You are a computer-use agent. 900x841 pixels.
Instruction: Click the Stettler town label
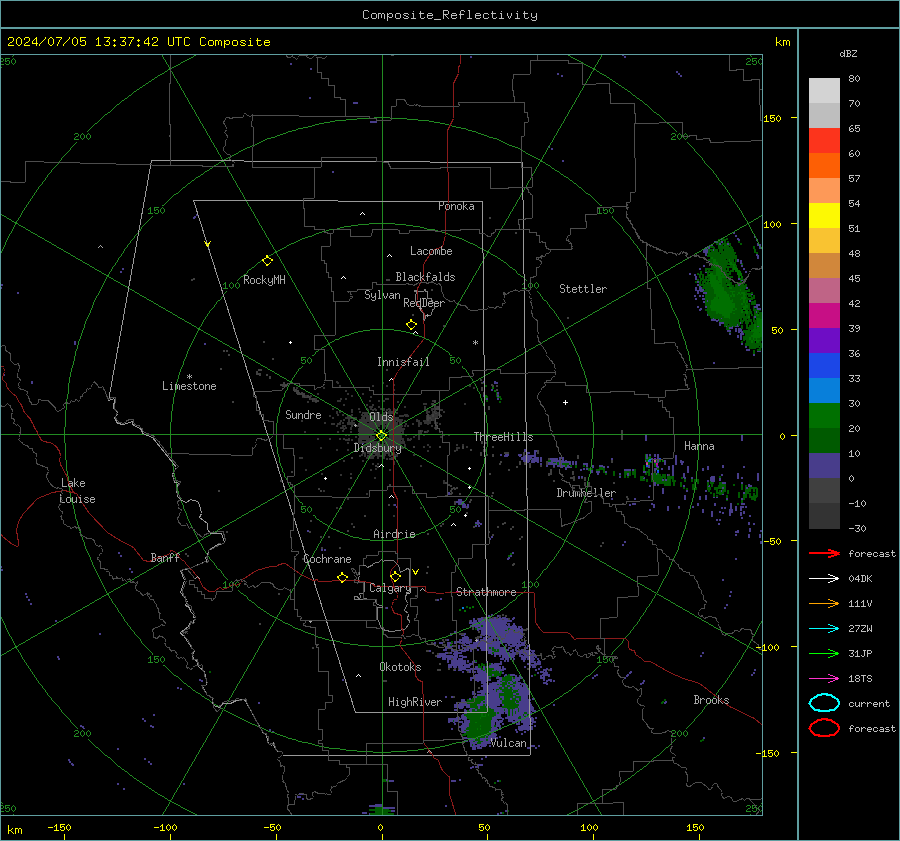click(583, 289)
